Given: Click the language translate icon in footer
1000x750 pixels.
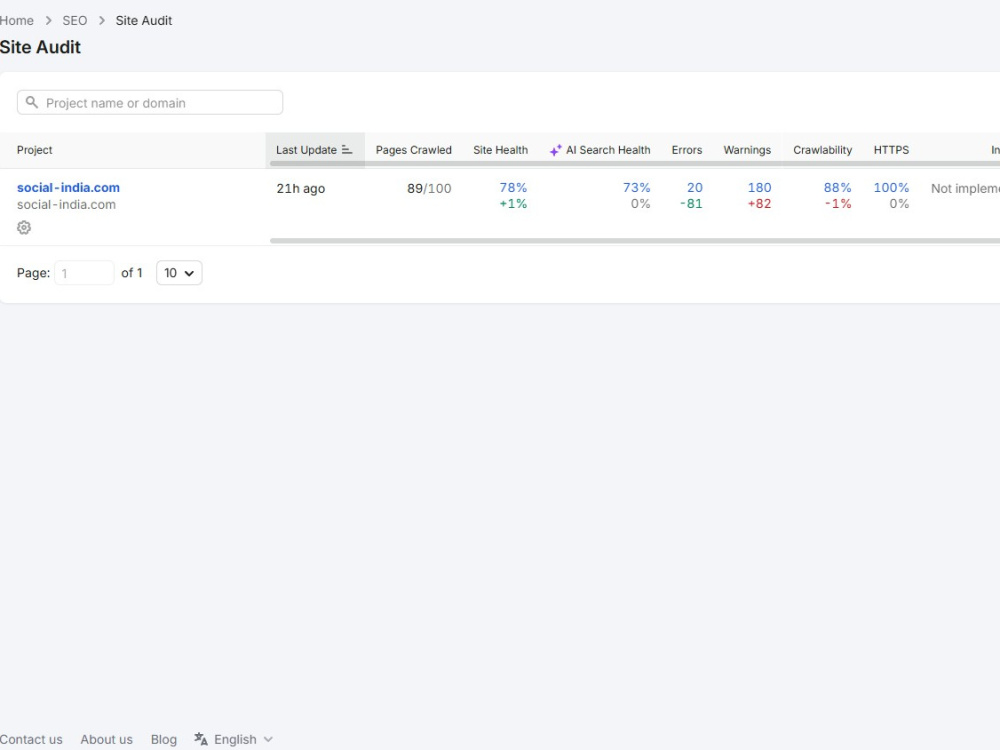Looking at the screenshot, I should pyautogui.click(x=201, y=739).
